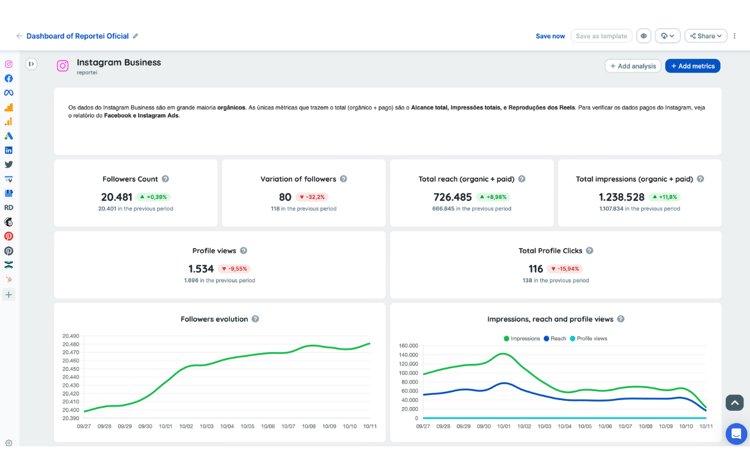Click the Total impressions value 1.238.528
The image size is (750, 468).
tap(621, 197)
